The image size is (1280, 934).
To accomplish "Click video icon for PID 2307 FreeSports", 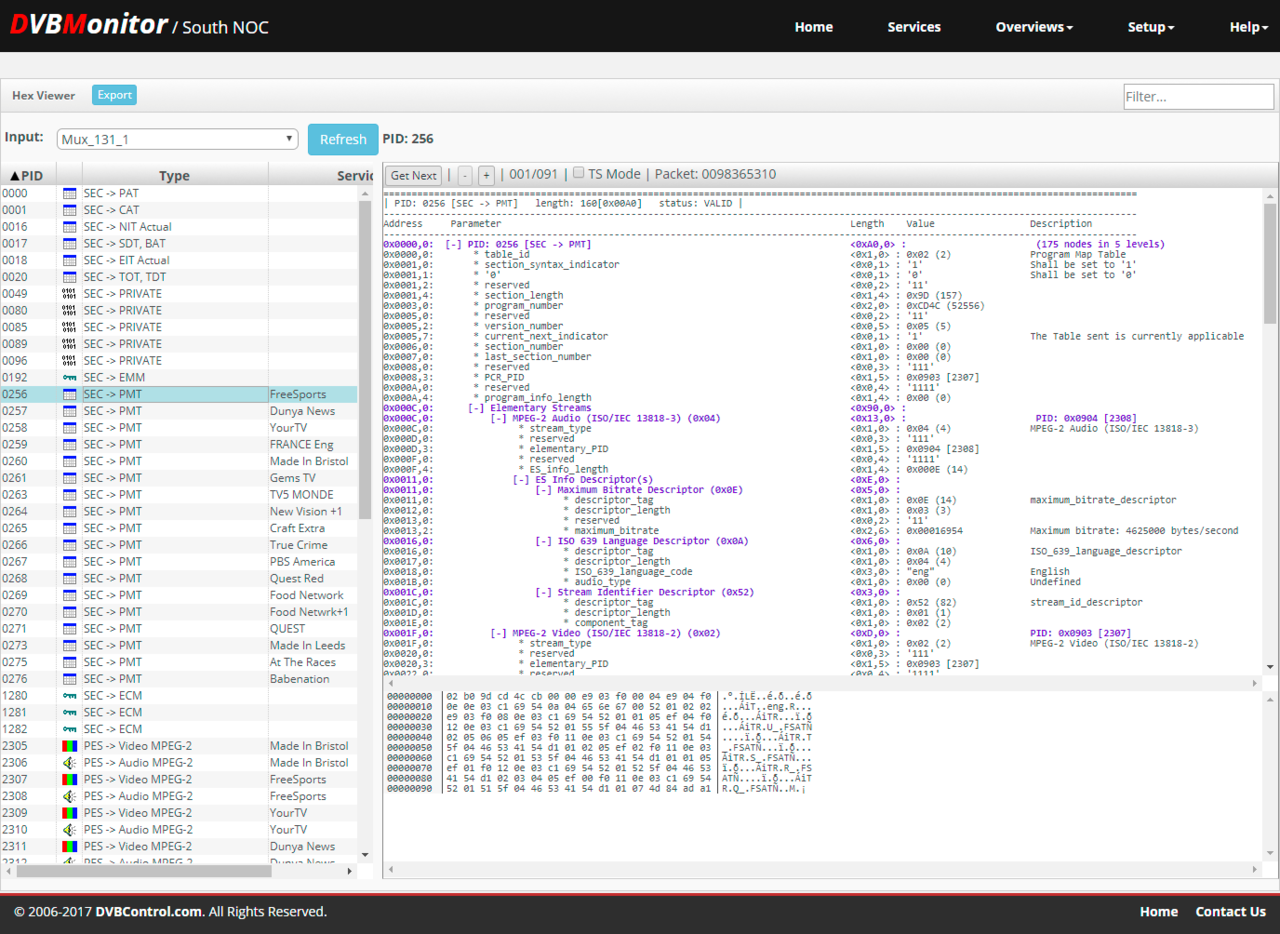I will pyautogui.click(x=70, y=779).
